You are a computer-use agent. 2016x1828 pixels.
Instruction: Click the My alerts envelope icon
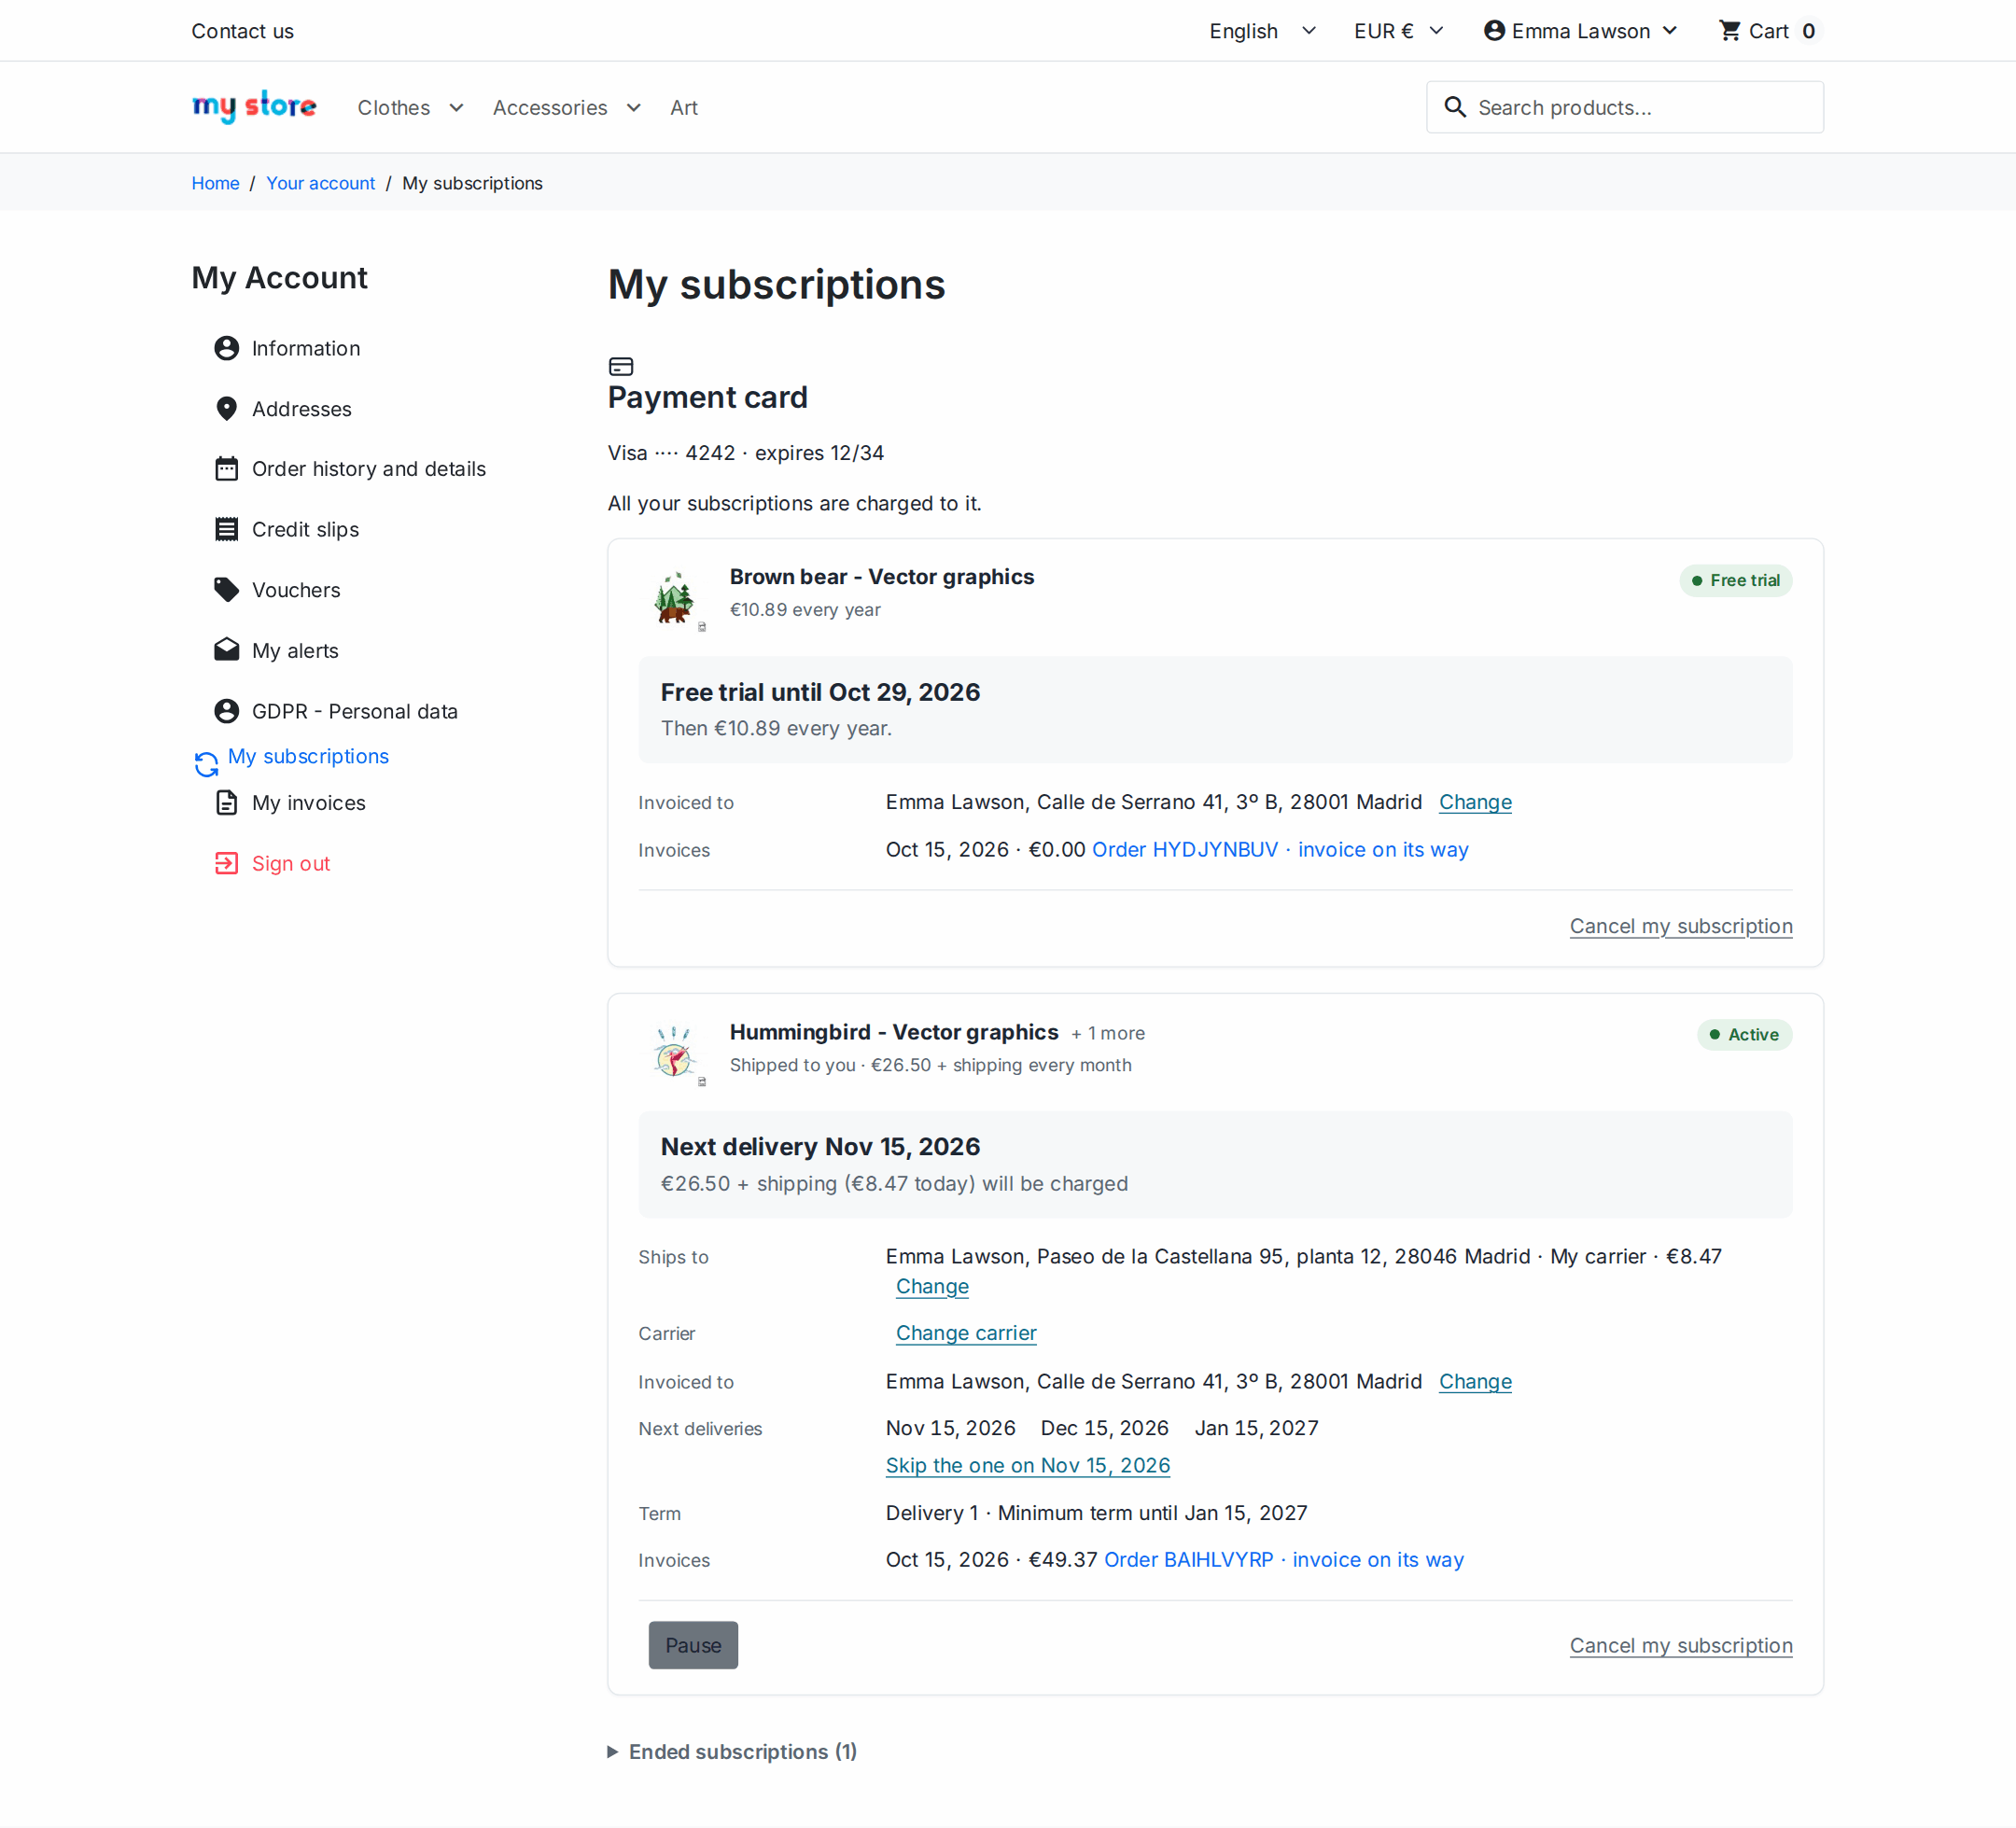(227, 650)
